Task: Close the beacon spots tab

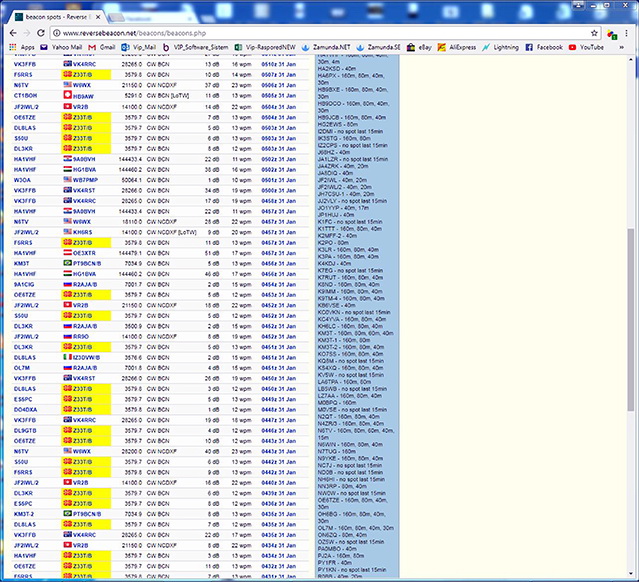Action: (x=98, y=17)
